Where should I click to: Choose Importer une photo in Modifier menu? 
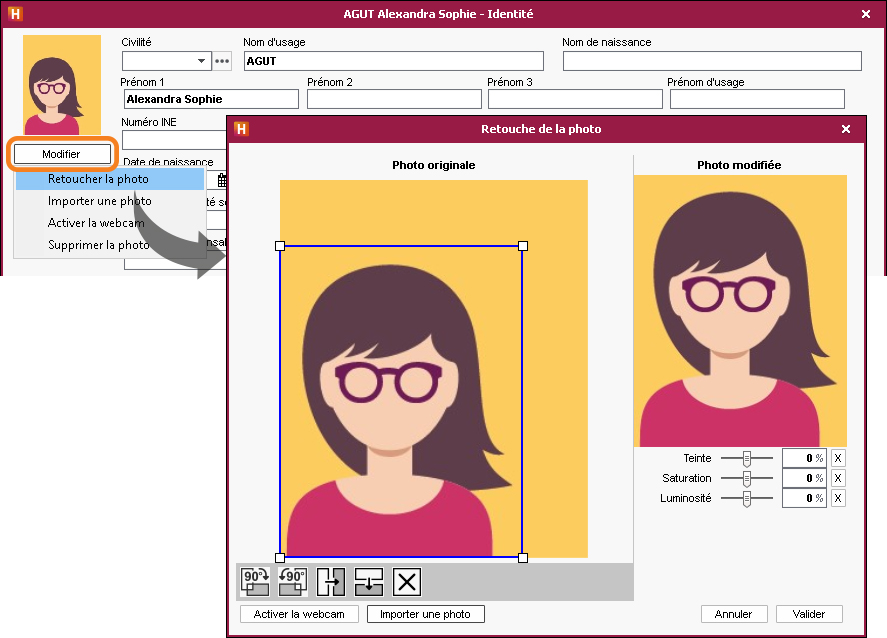(x=110, y=201)
